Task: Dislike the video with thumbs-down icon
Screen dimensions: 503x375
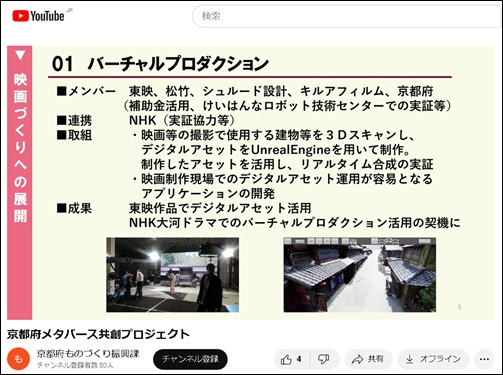Action: [323, 359]
